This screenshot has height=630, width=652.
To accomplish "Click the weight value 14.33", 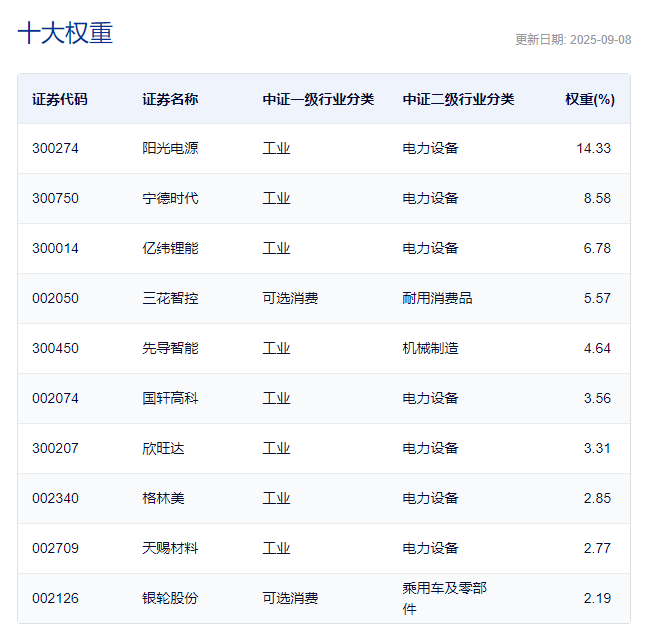I will click(x=593, y=148).
